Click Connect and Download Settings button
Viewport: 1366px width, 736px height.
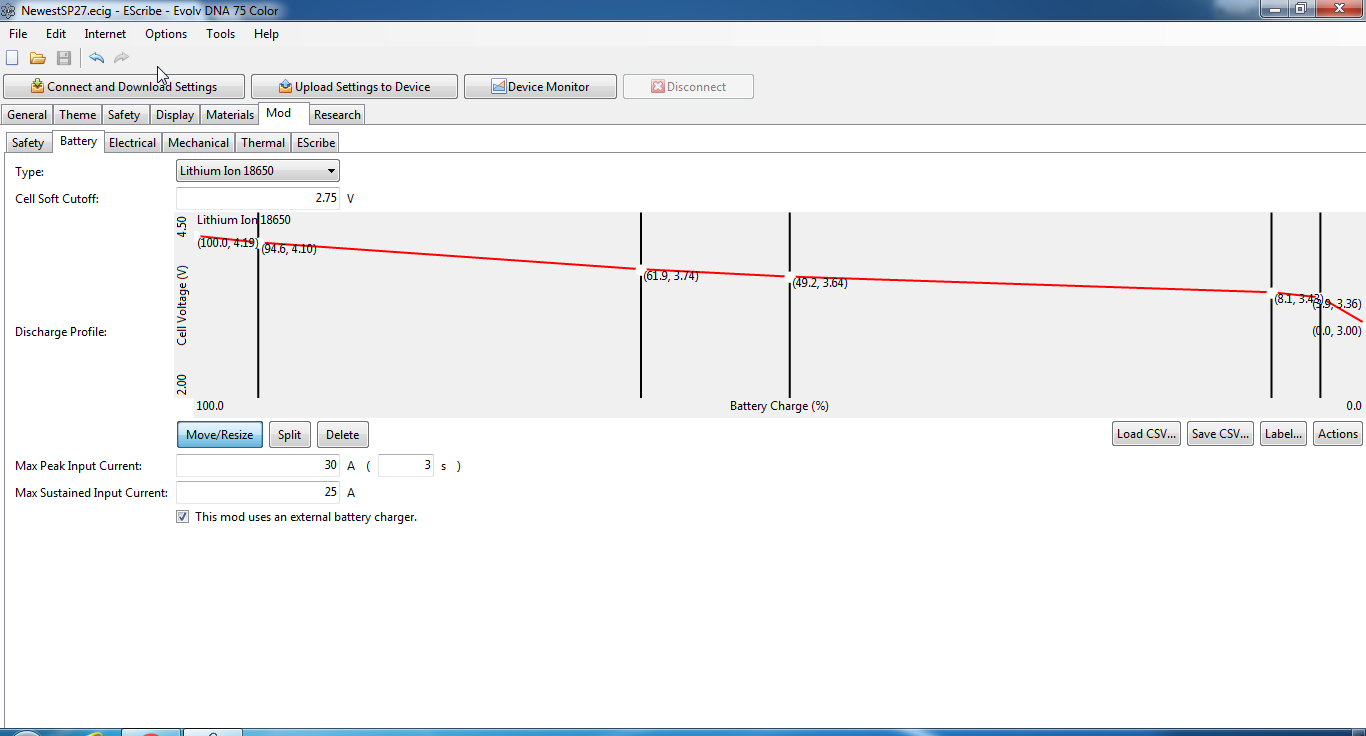(124, 87)
